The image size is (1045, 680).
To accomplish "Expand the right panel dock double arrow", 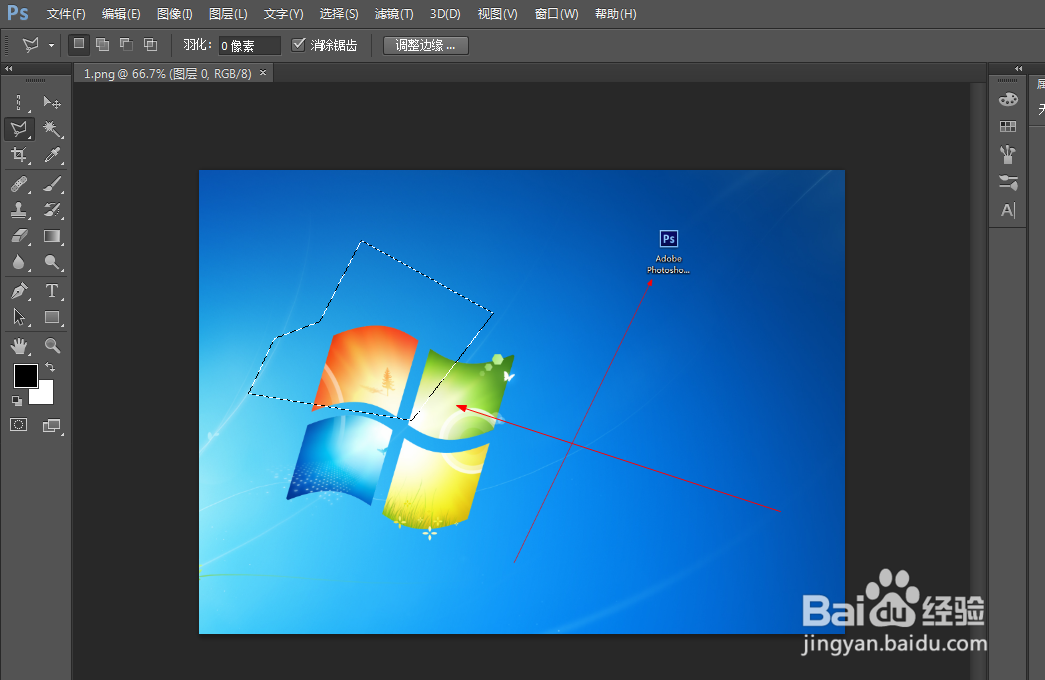I will point(1018,69).
